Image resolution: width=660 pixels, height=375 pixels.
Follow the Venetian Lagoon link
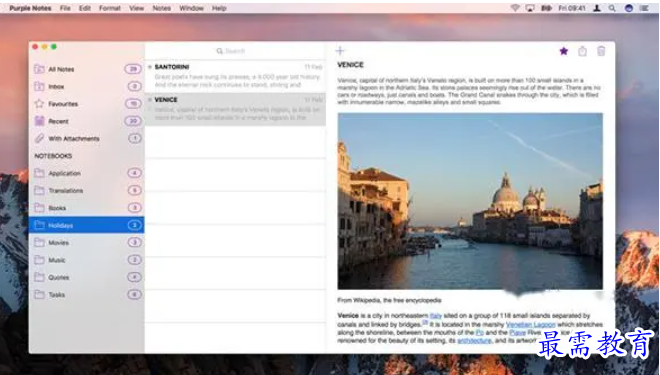pos(530,324)
